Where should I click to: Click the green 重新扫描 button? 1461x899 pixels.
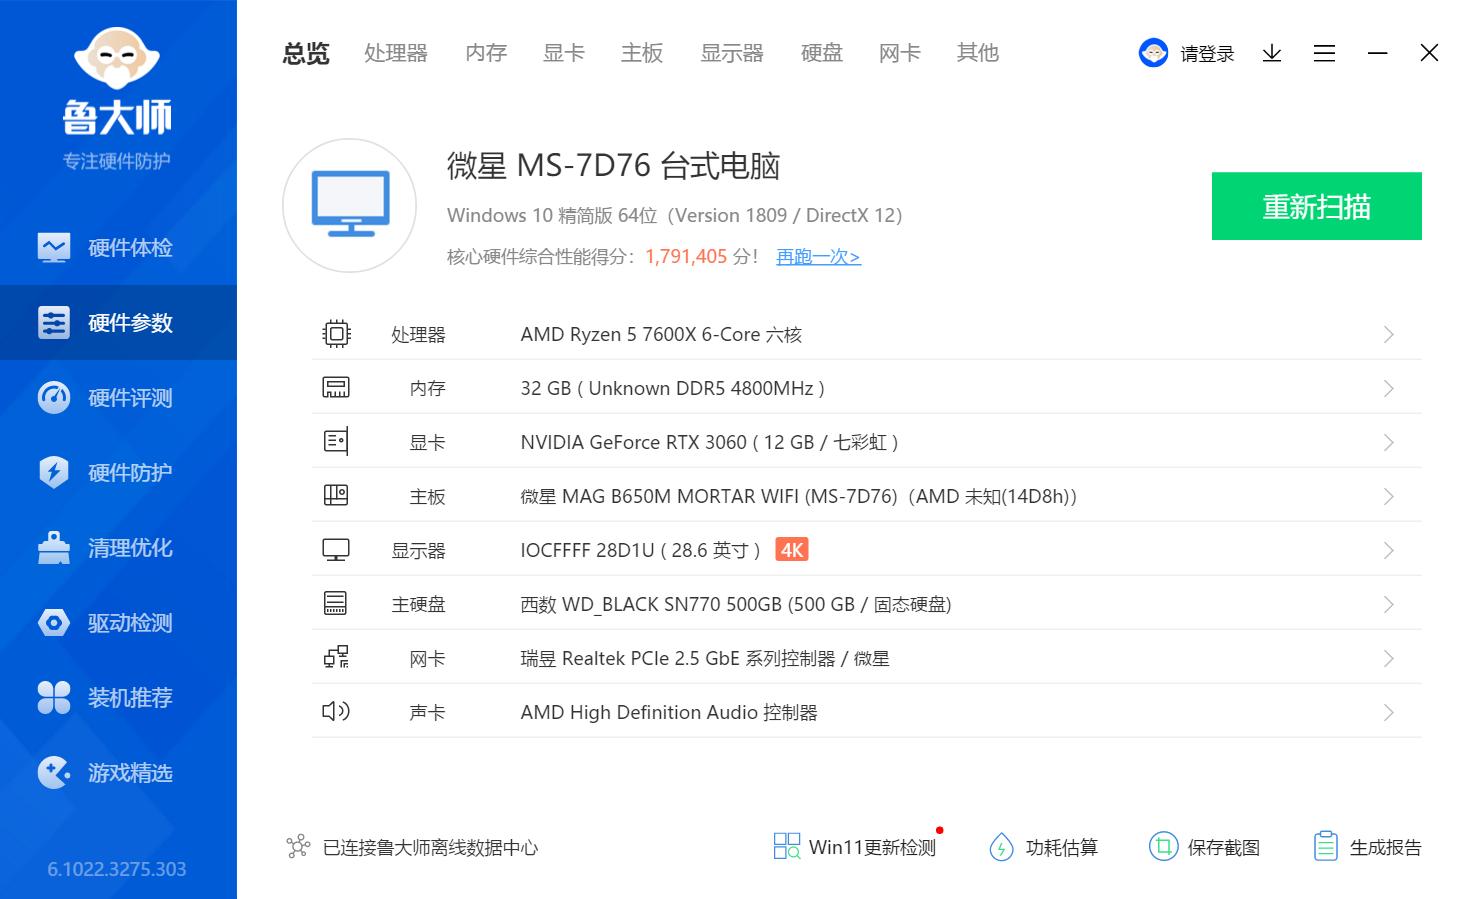coord(1316,206)
